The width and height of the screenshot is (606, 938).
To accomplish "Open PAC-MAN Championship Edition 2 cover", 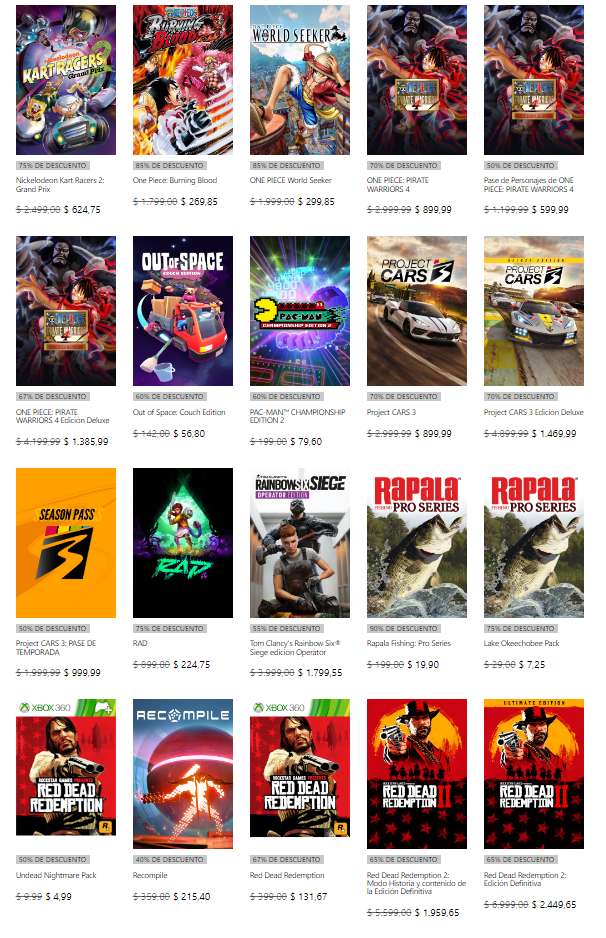I will coord(300,311).
